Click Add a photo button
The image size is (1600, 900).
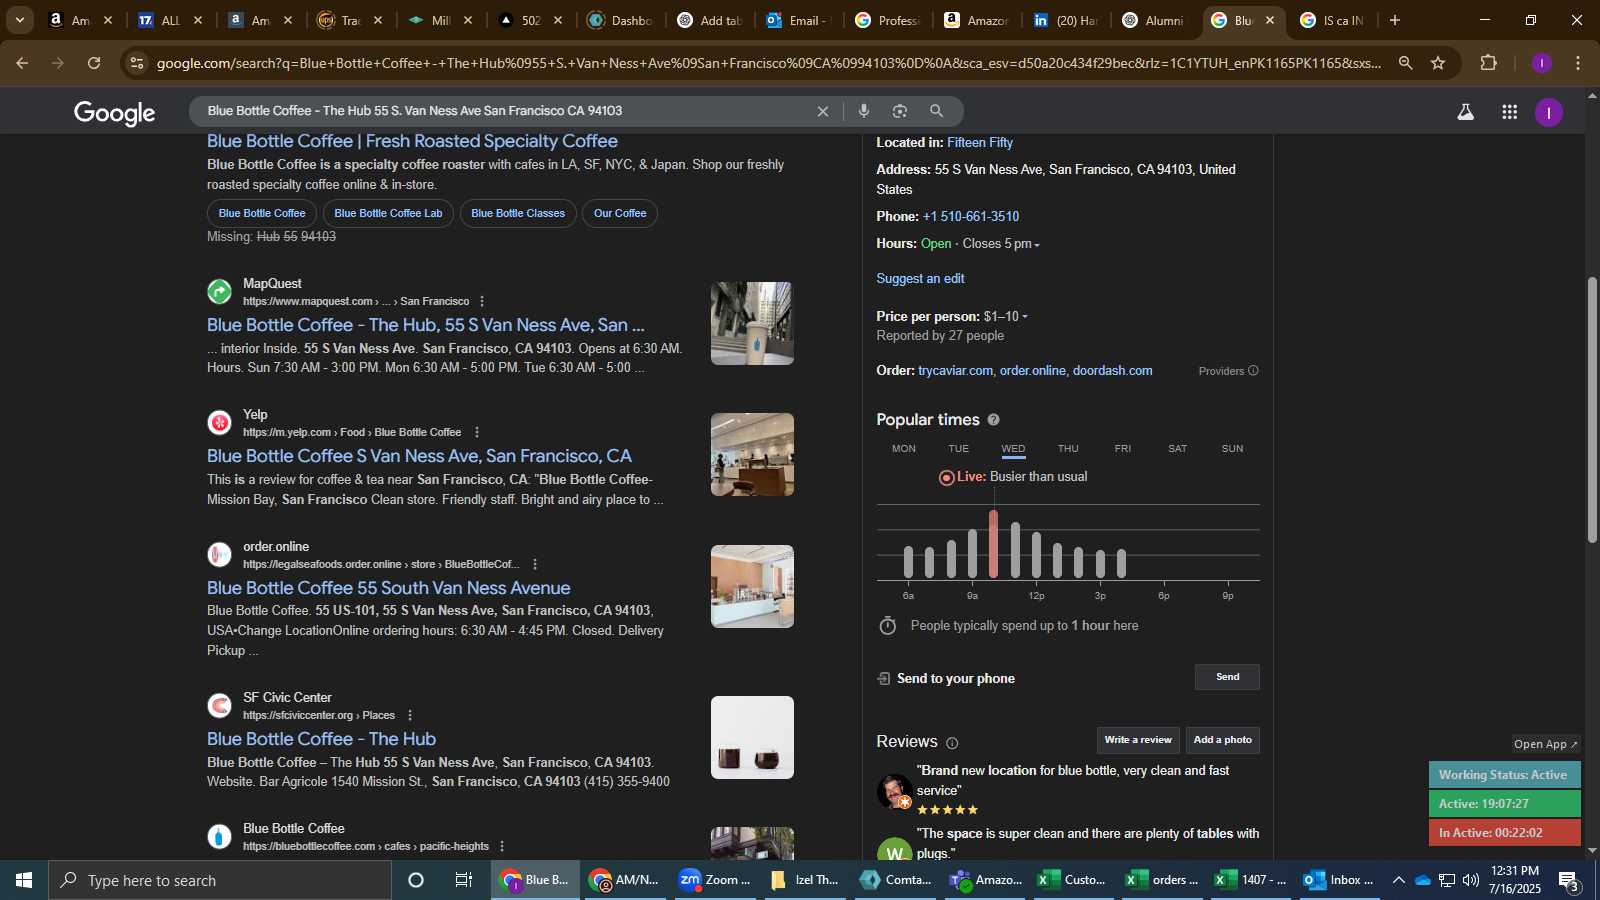[x=1223, y=740]
